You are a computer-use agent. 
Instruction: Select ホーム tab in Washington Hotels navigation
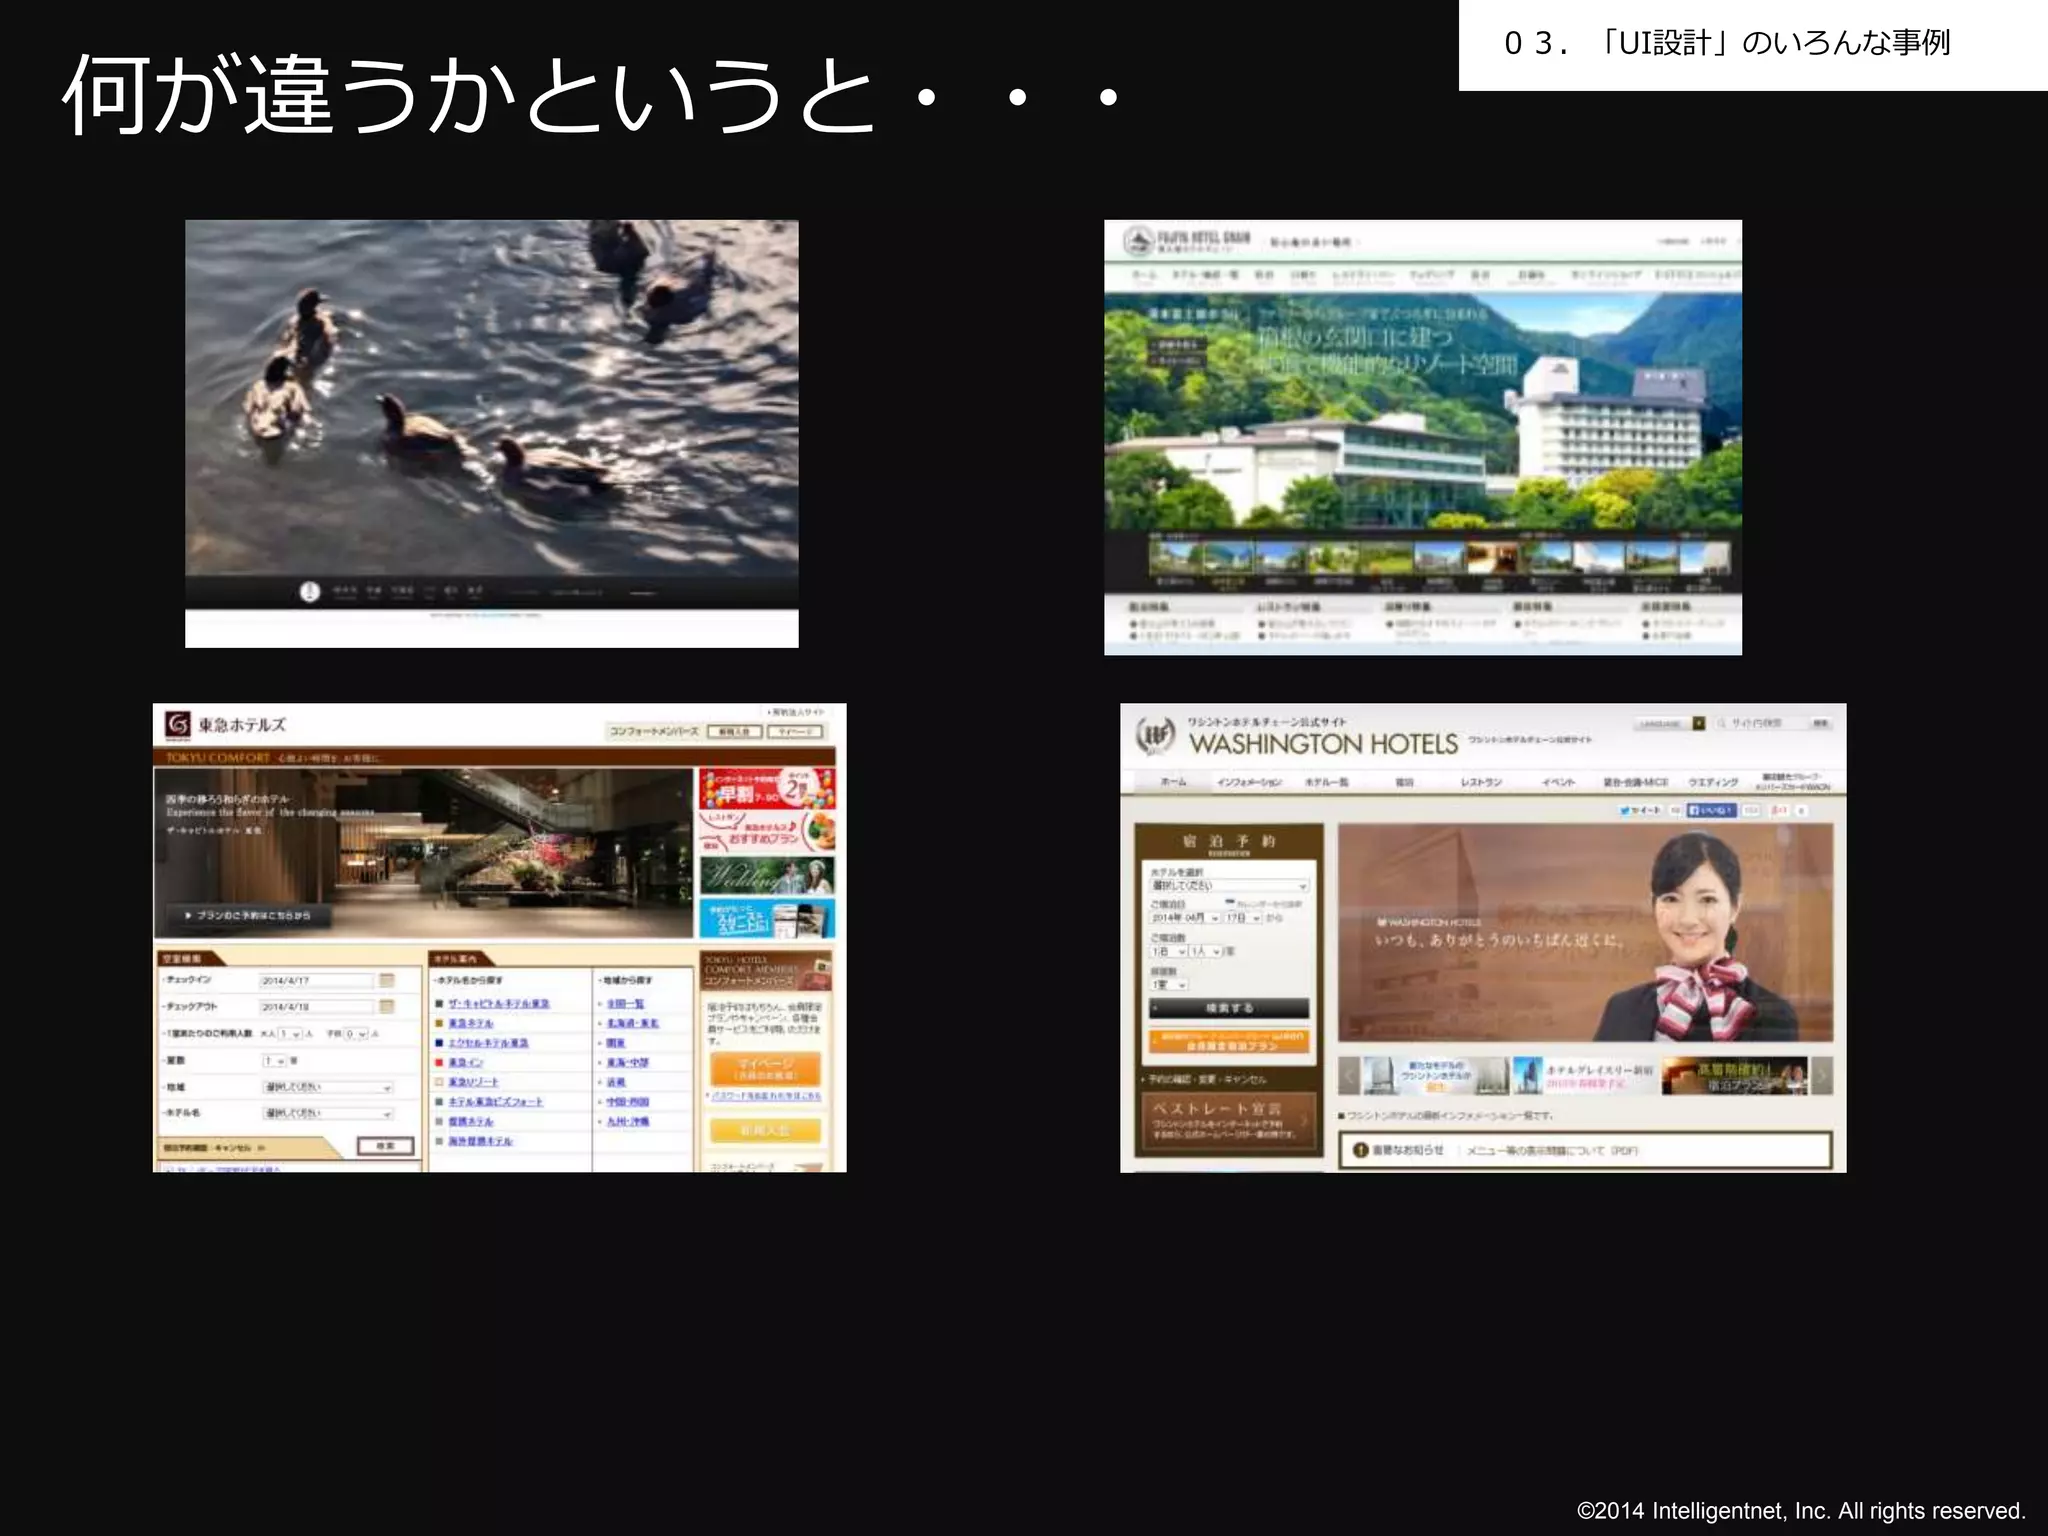(x=1173, y=782)
